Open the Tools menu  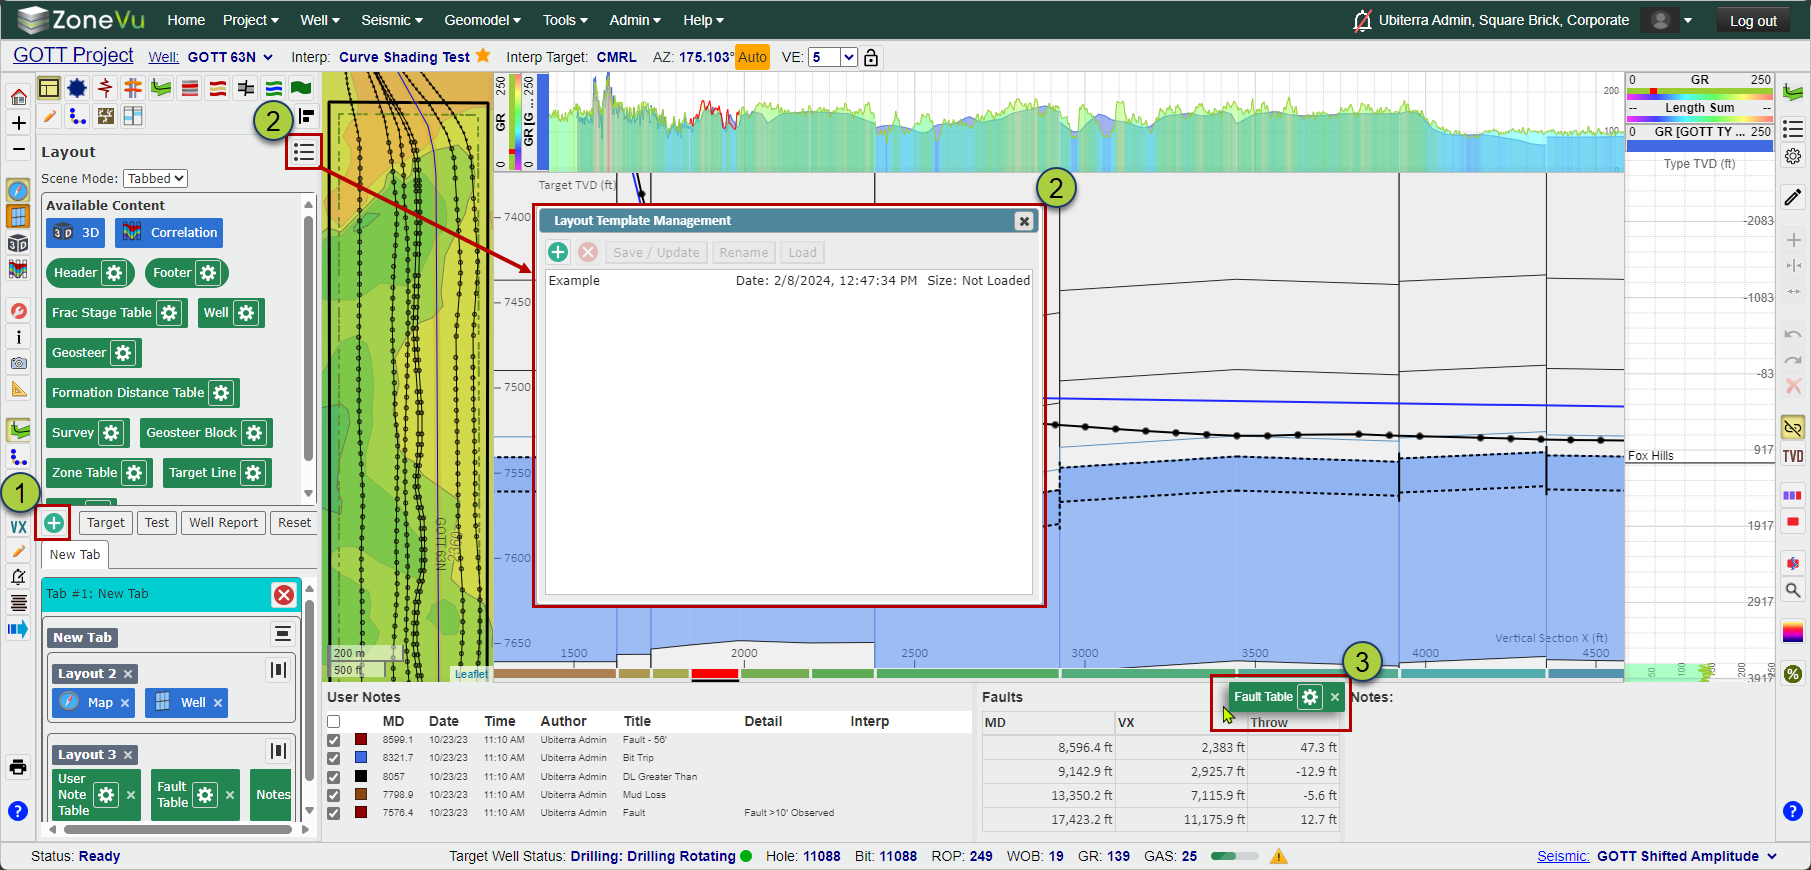(x=565, y=20)
